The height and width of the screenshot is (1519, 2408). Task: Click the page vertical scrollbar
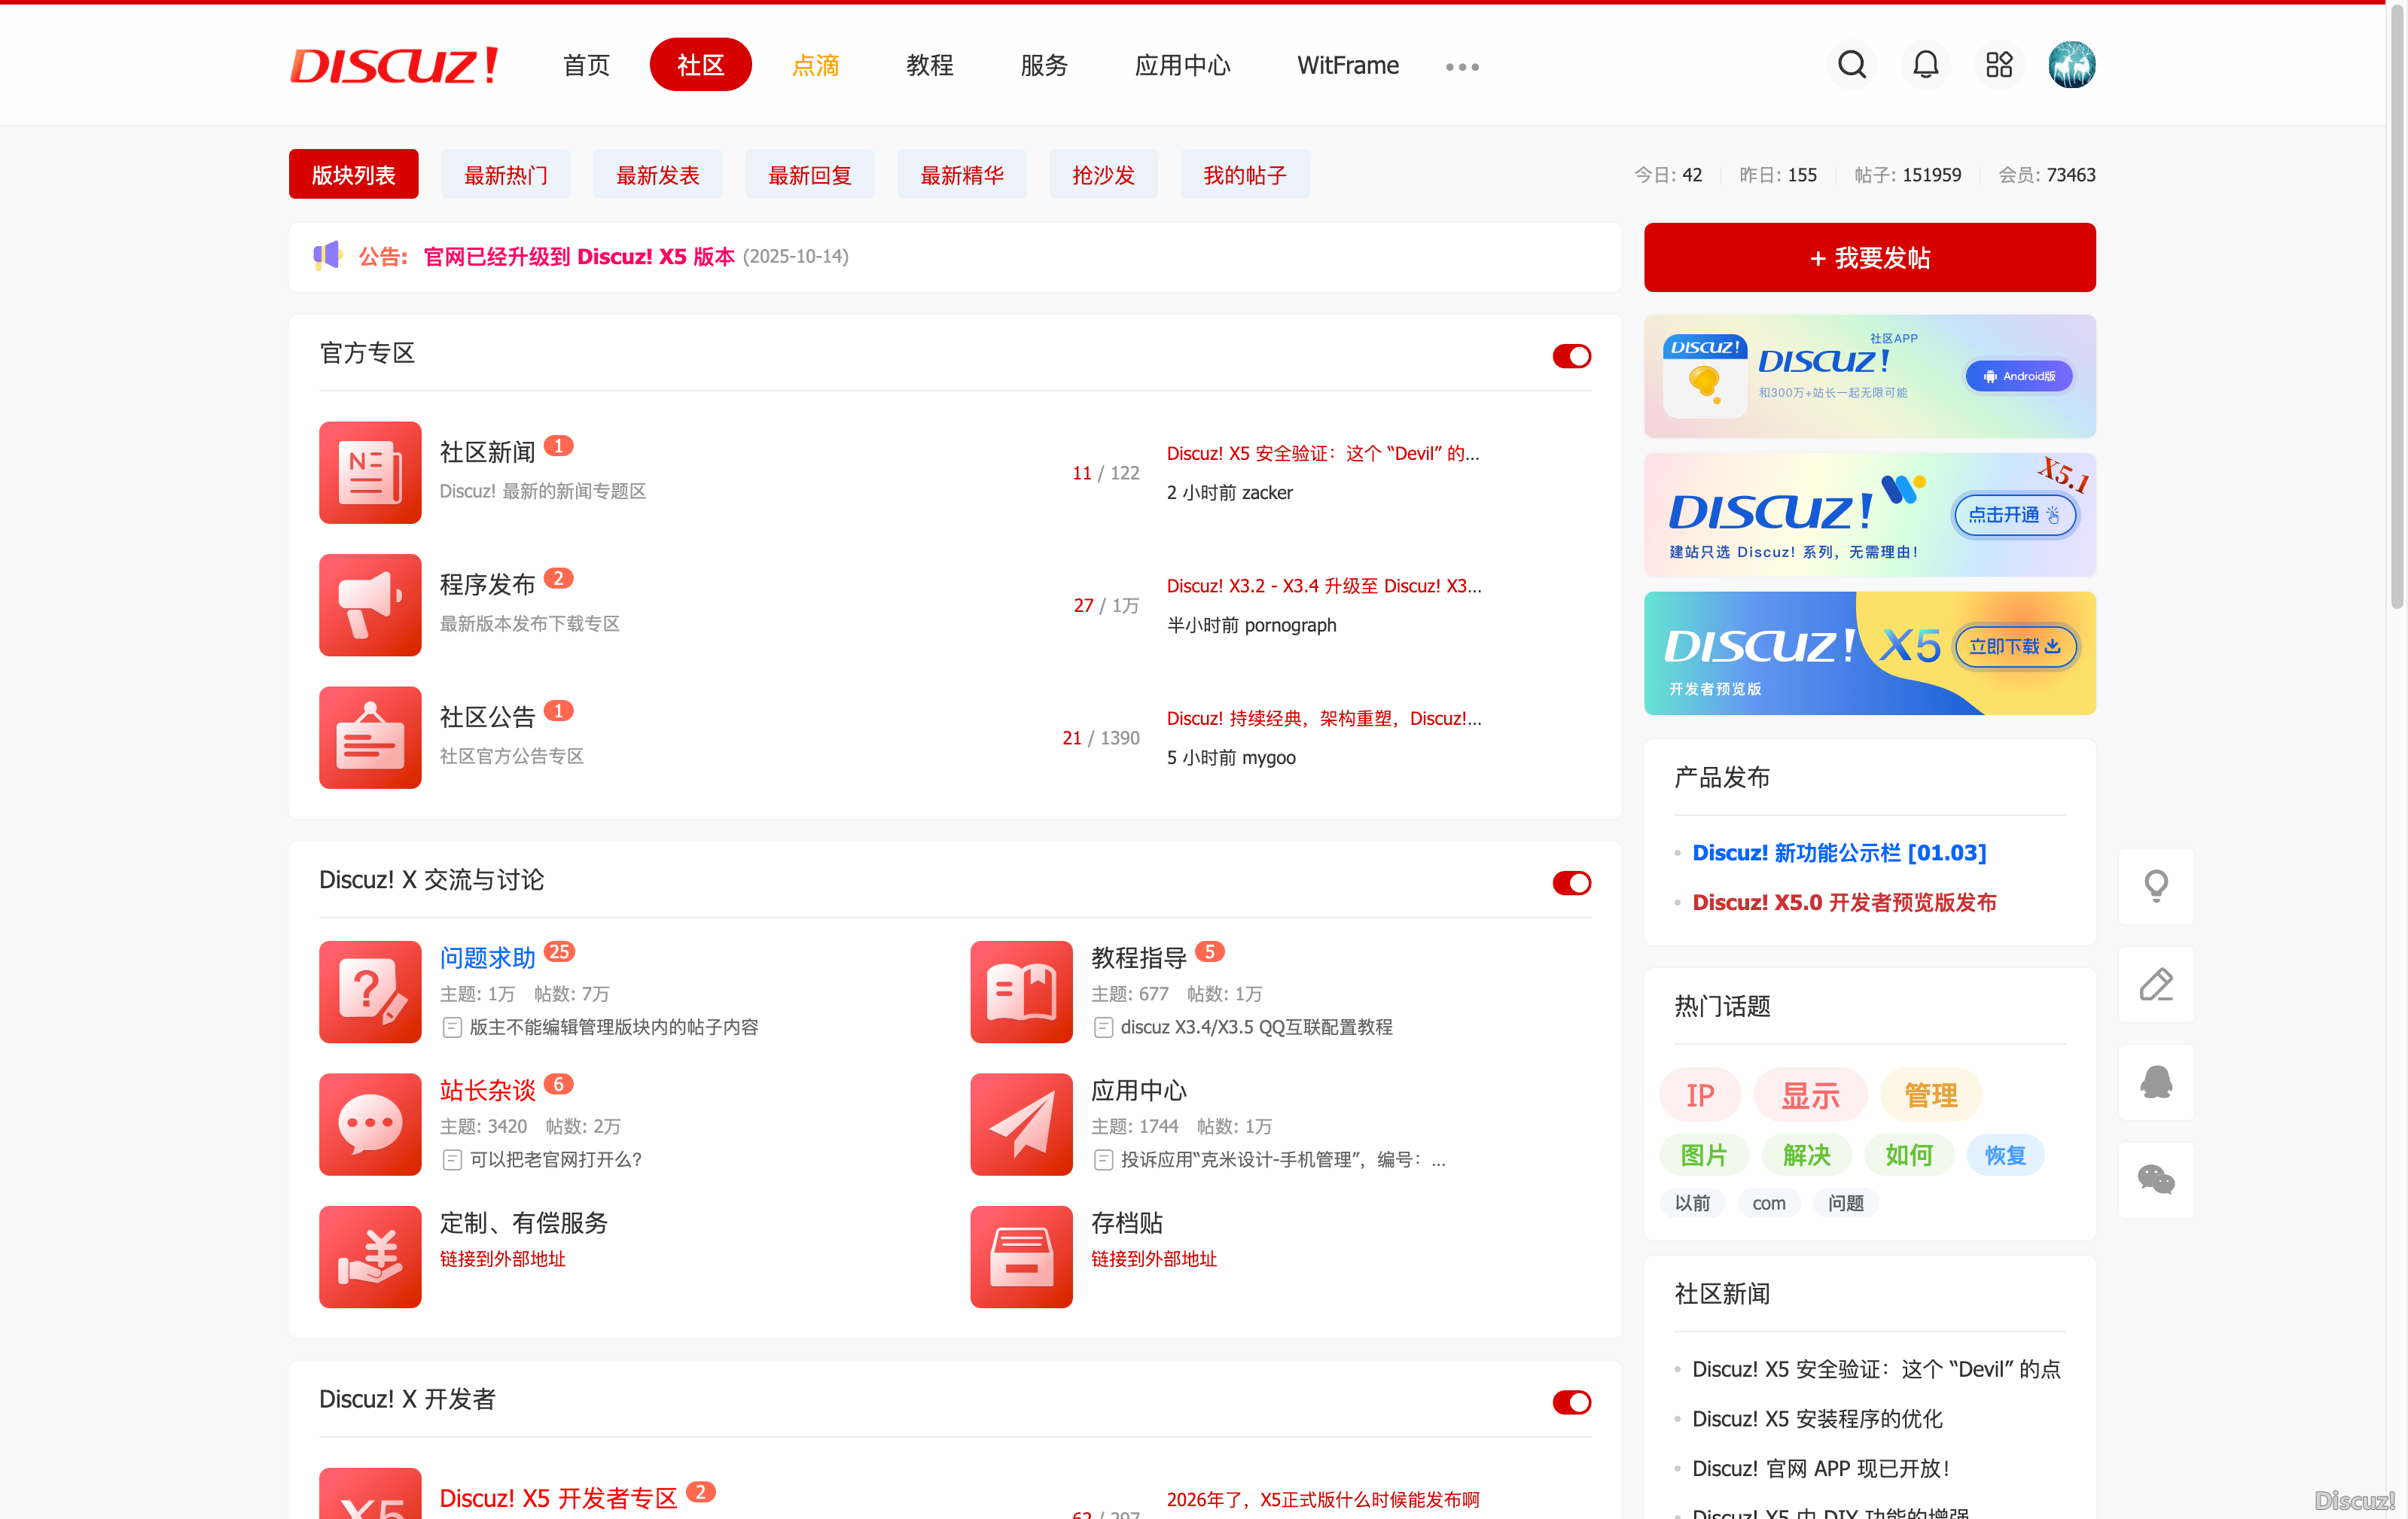2396,300
